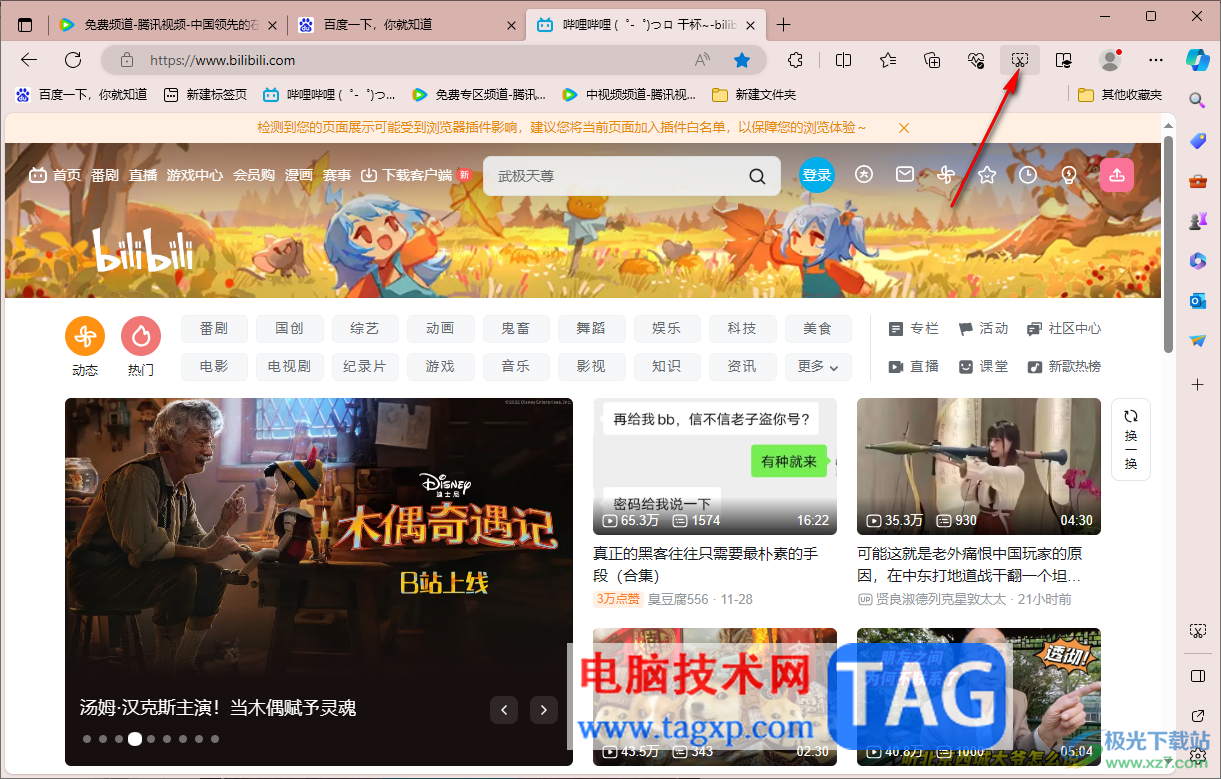Toggle the blue favorite star in address bar
The image size is (1221, 779).
tap(742, 60)
